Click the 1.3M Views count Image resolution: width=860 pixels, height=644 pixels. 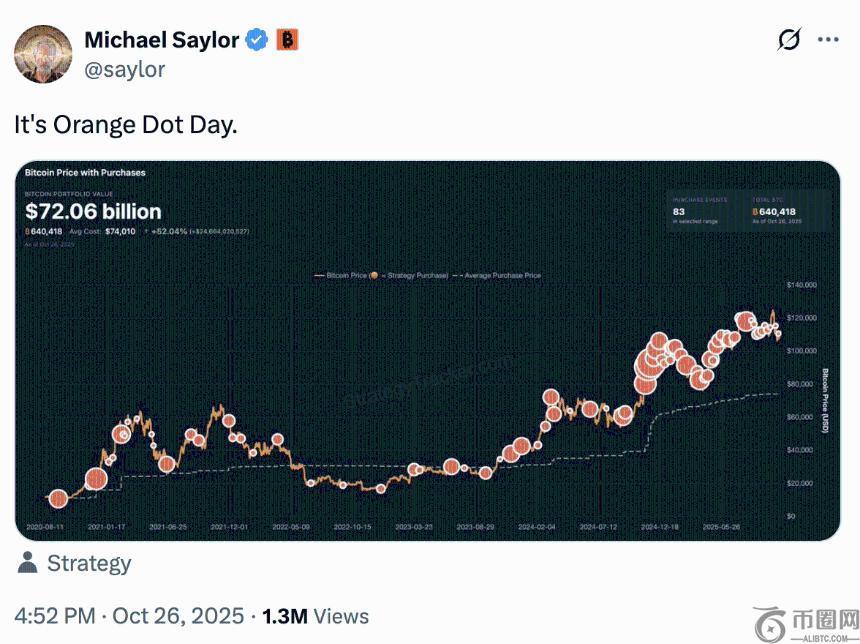(x=315, y=617)
